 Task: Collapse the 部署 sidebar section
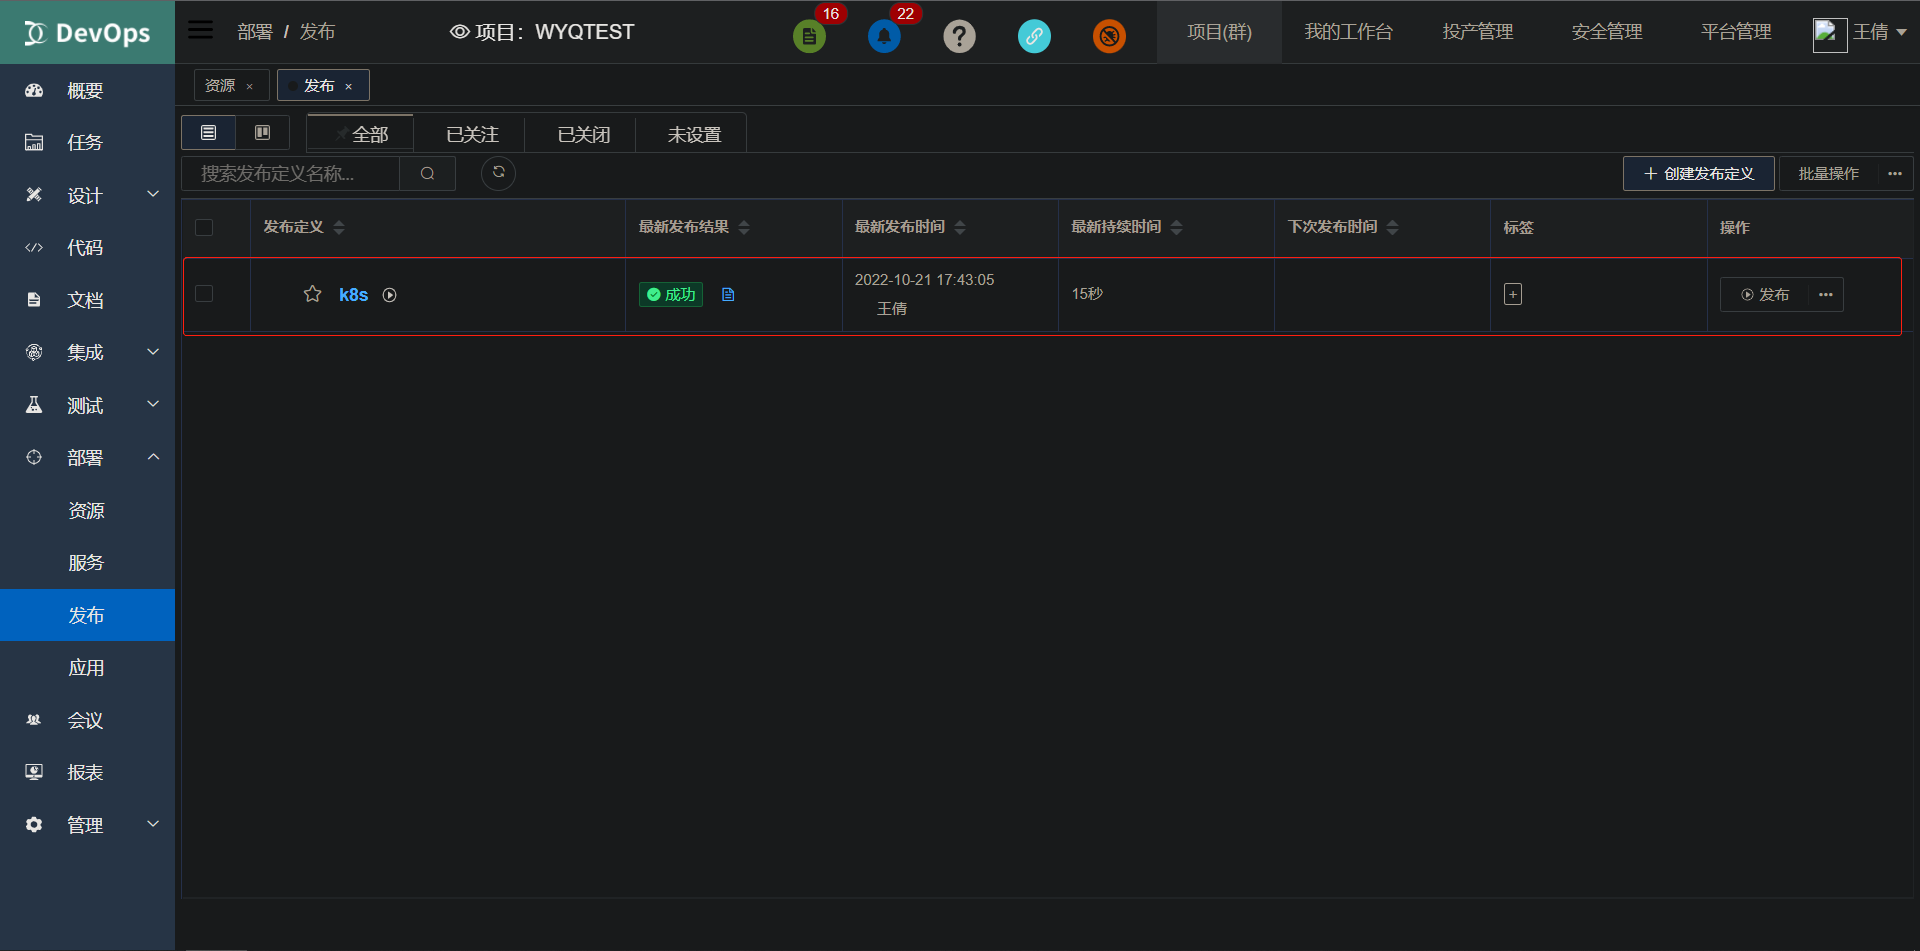[x=153, y=457]
